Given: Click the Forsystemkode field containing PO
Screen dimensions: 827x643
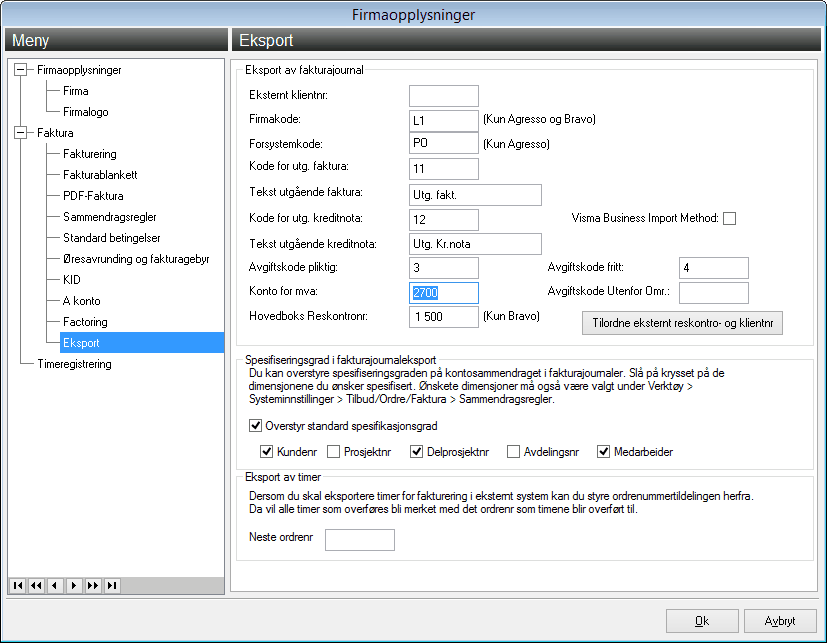Looking at the screenshot, I should pyautogui.click(x=444, y=143).
